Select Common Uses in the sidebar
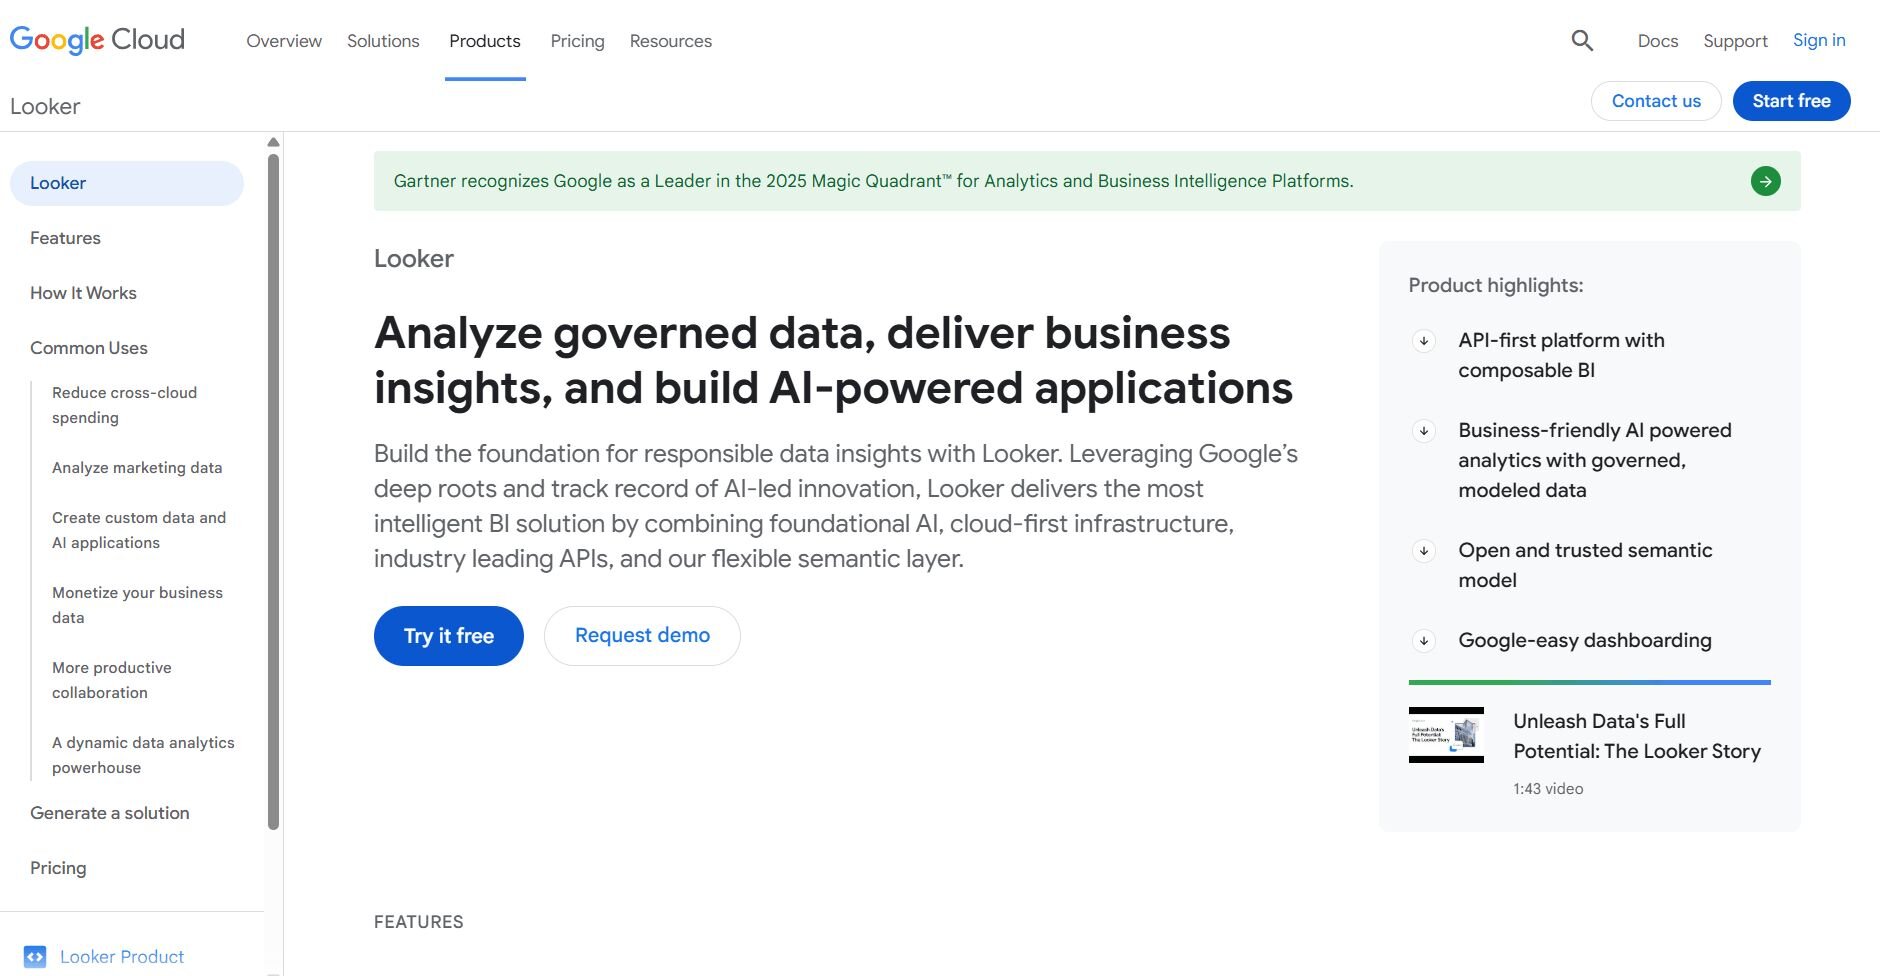Screen dimensions: 1880x976 point(89,348)
